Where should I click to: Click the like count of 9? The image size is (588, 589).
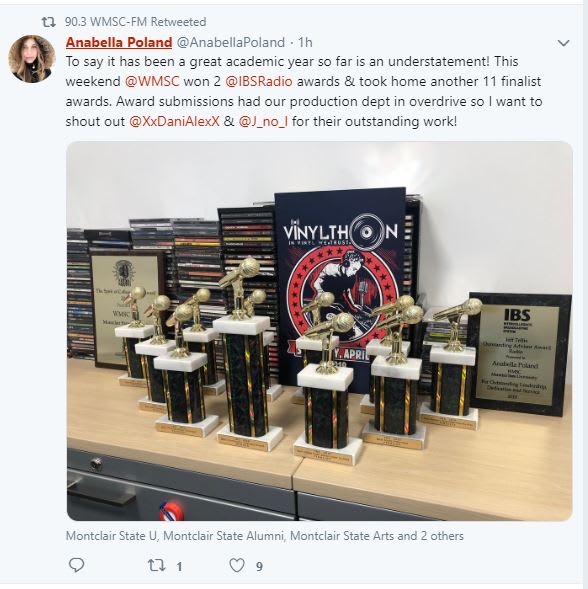click(259, 566)
